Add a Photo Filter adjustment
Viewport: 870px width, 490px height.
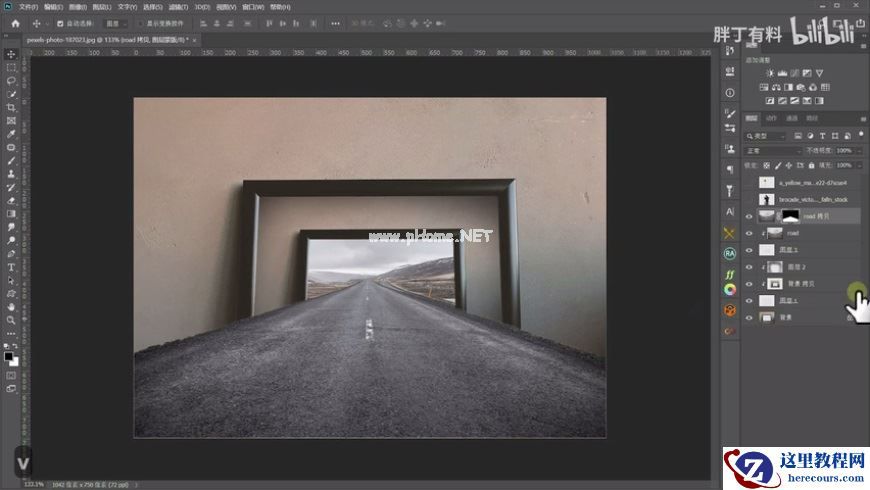[801, 87]
